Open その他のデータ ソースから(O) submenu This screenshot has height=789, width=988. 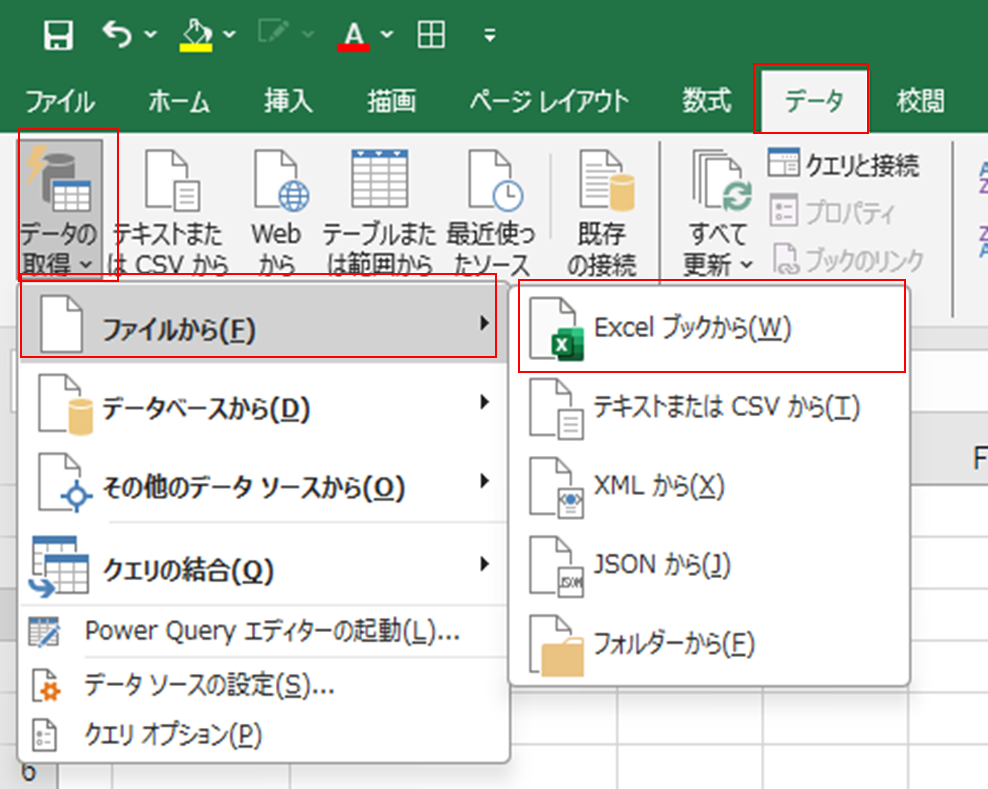coord(263,483)
